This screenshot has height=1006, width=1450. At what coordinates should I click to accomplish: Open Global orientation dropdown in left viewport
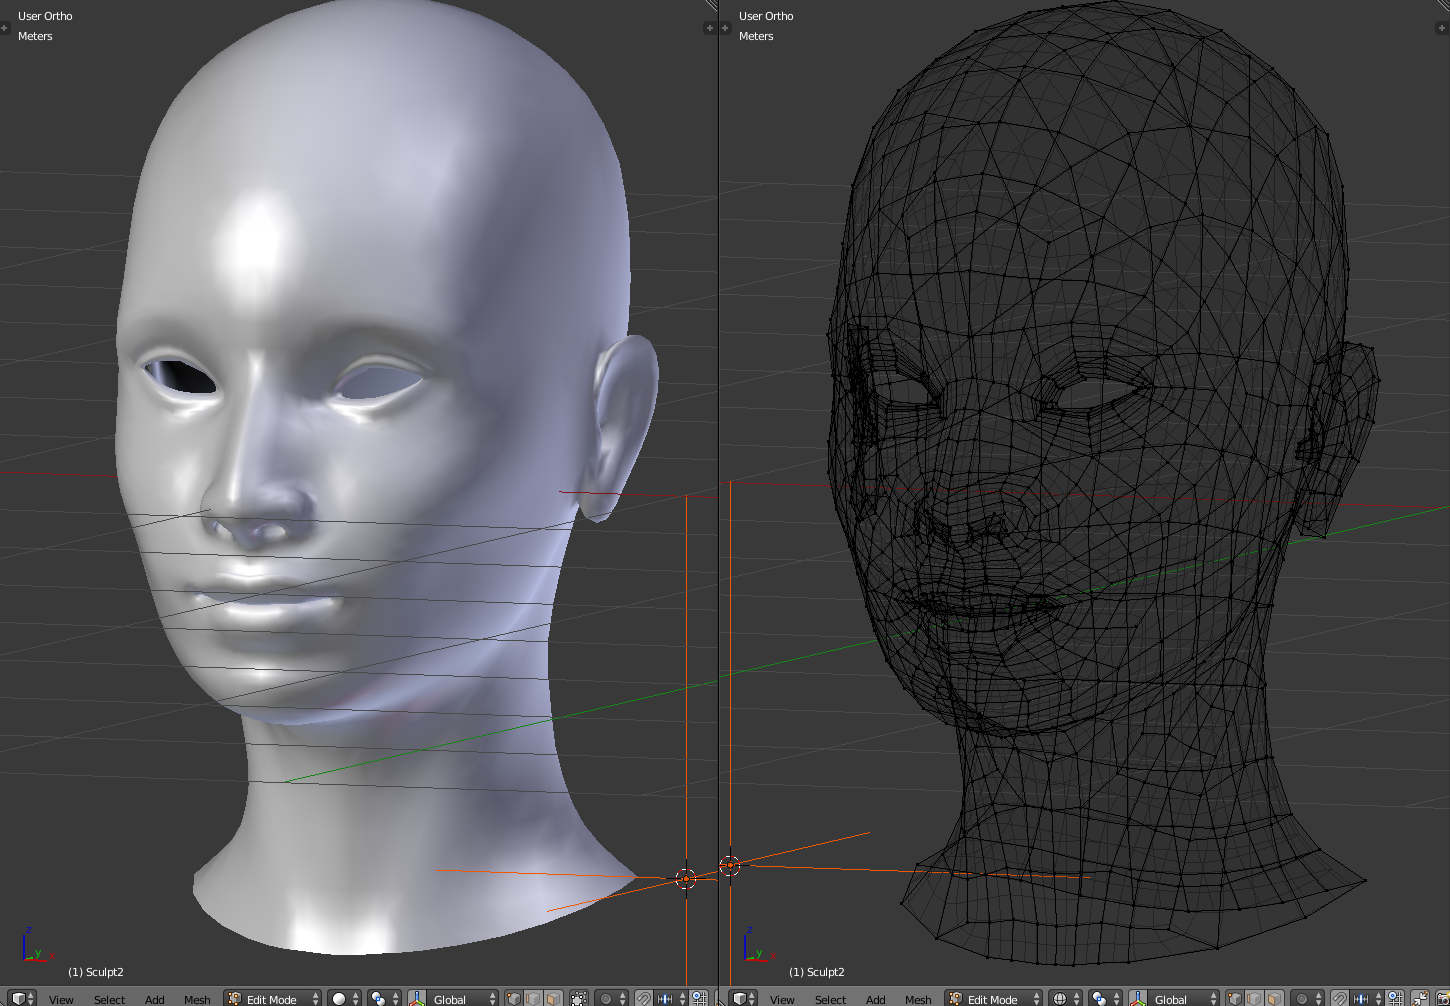point(463,998)
